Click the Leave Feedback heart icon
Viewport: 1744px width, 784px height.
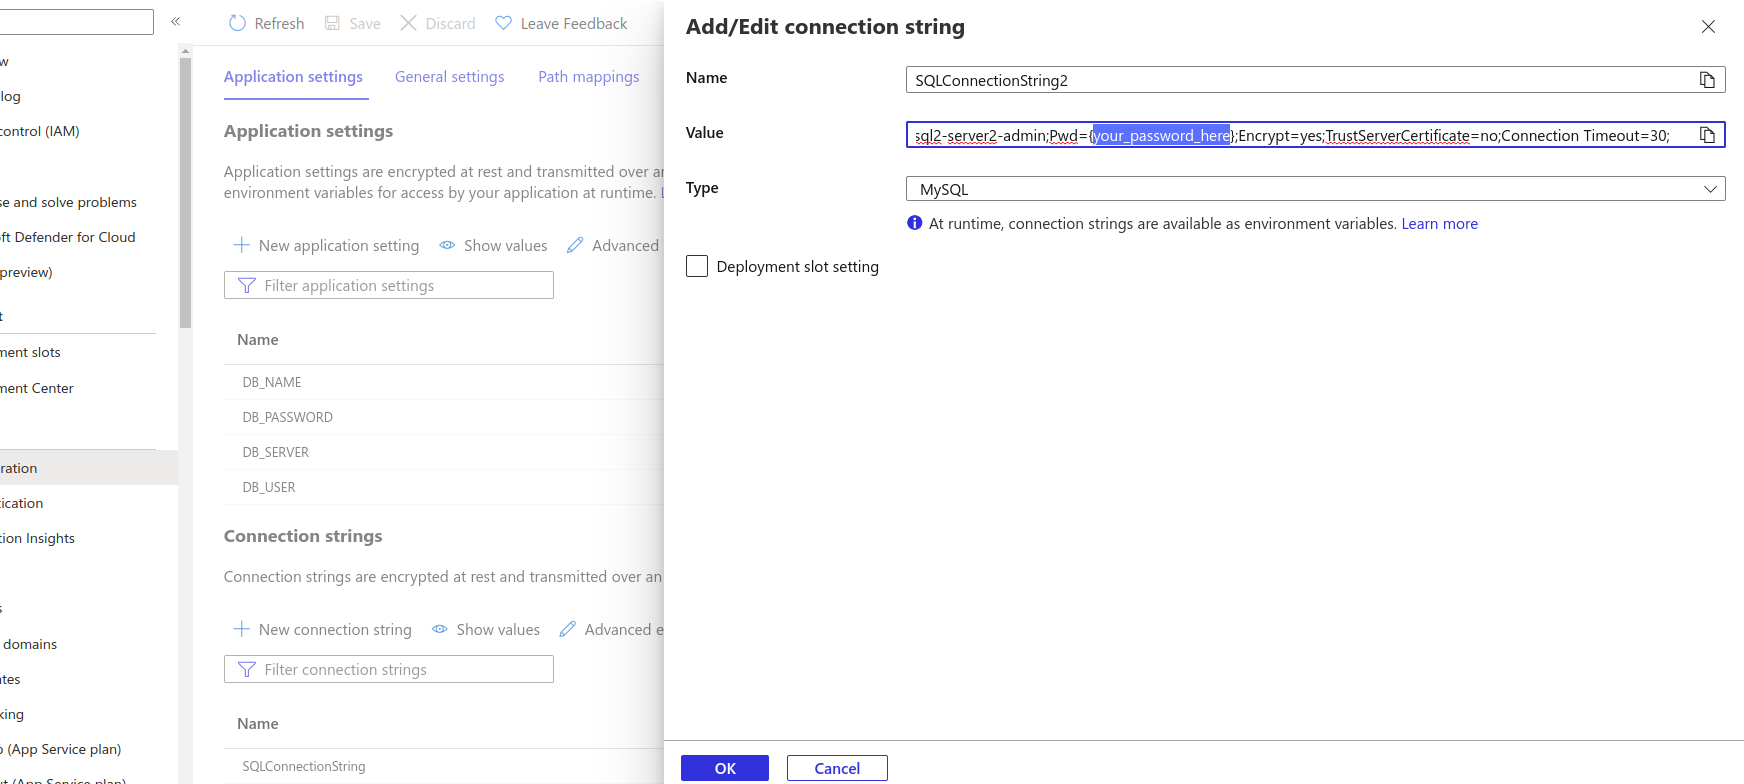pos(503,23)
